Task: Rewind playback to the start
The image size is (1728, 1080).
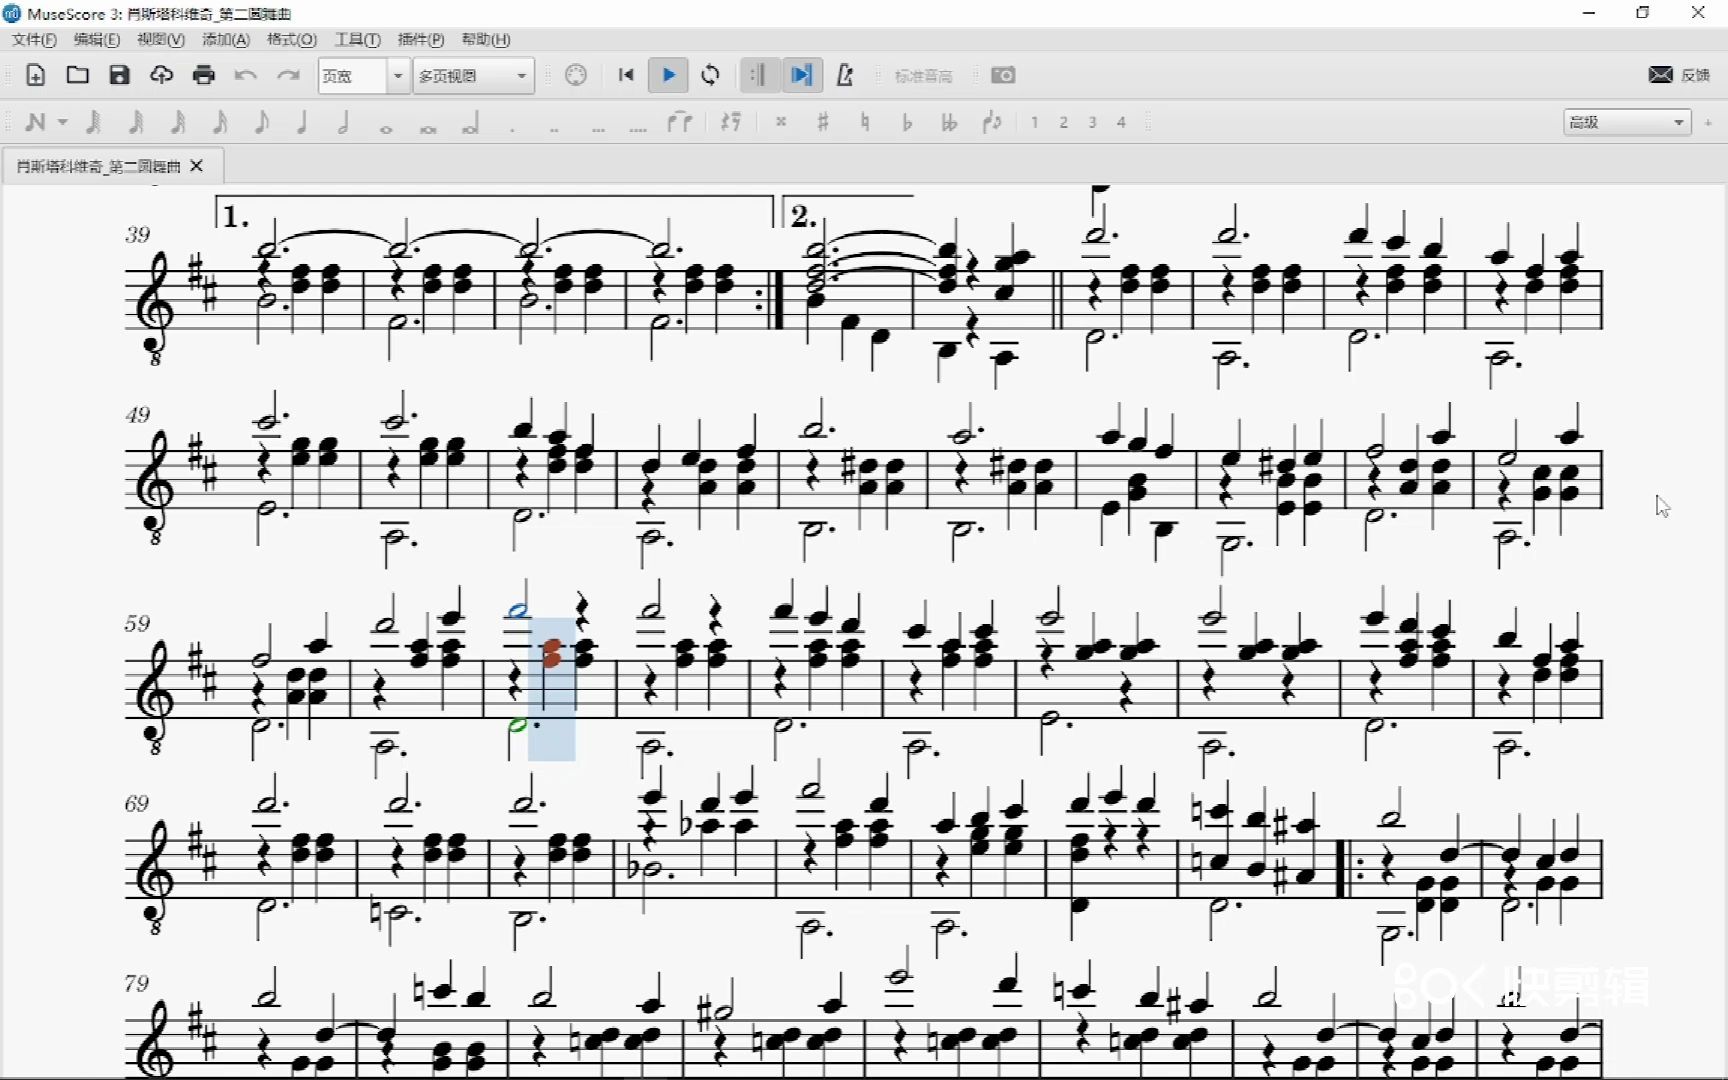Action: [626, 75]
